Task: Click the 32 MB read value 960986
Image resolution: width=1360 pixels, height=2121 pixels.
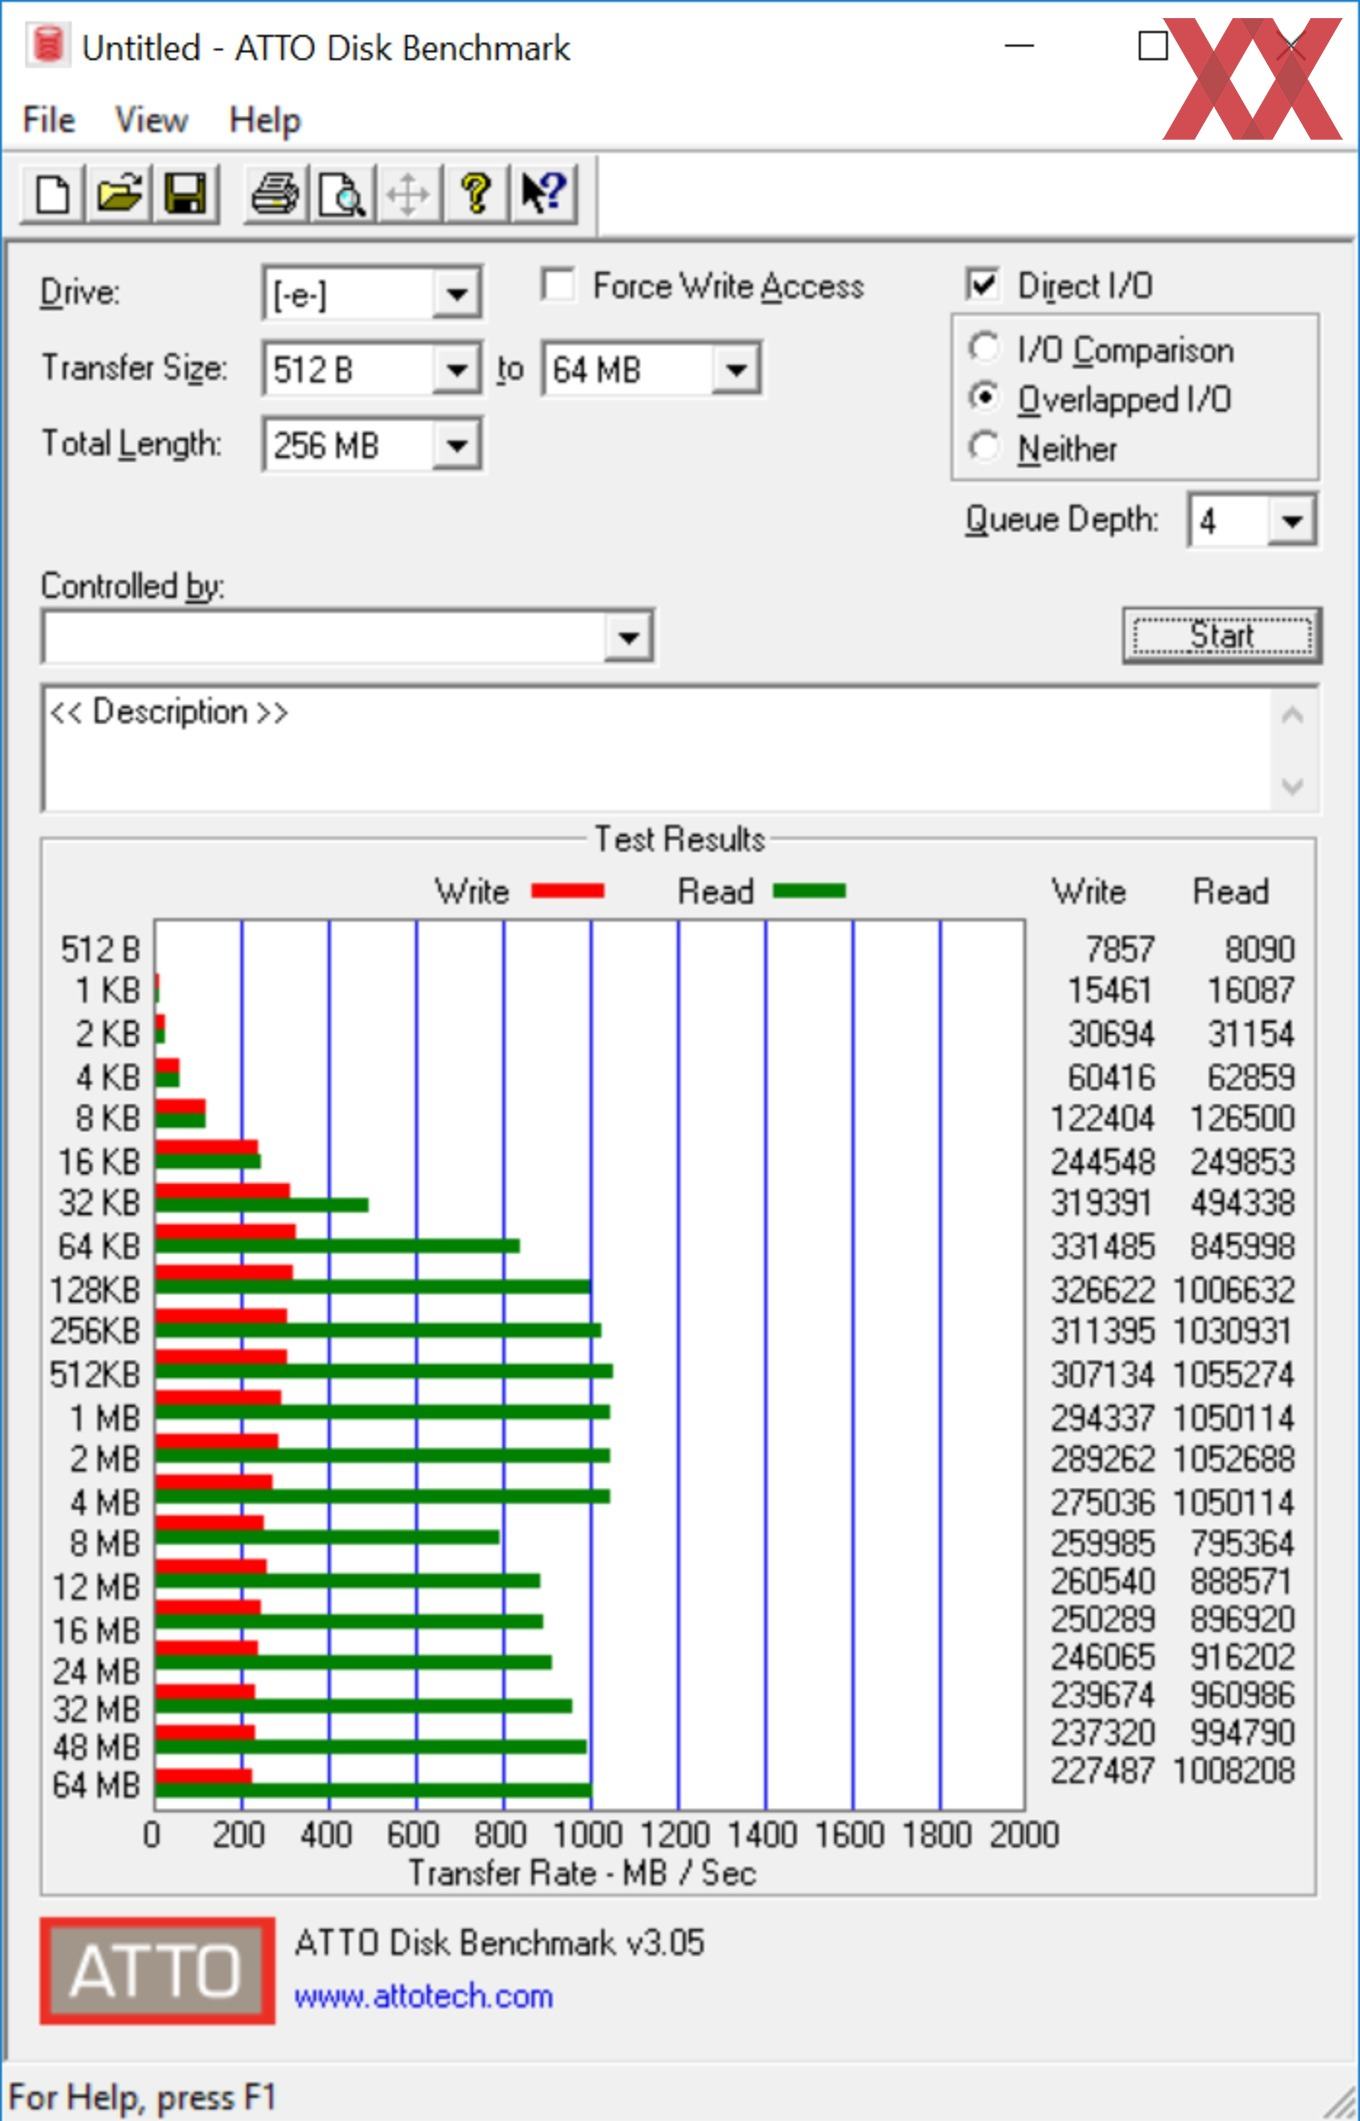Action: [1242, 1694]
